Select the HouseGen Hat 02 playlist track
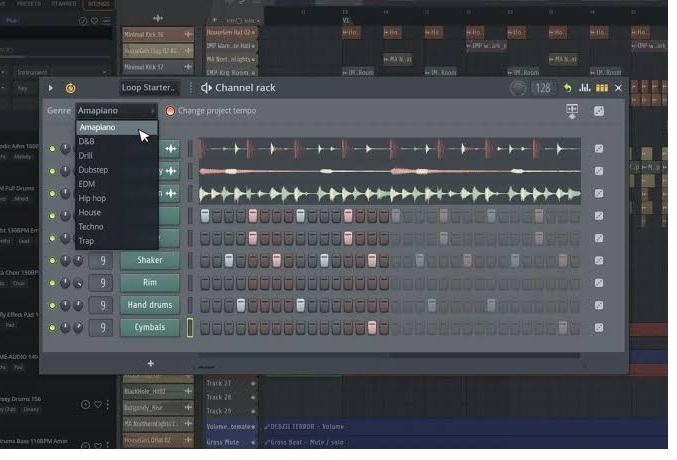The width and height of the screenshot is (677, 460). 231,32
